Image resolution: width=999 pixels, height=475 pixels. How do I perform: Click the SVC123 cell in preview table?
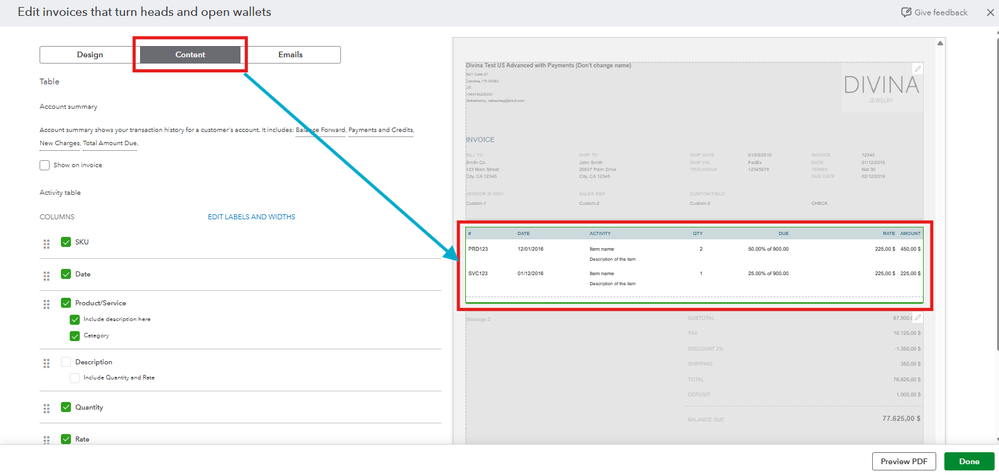pyautogui.click(x=478, y=273)
